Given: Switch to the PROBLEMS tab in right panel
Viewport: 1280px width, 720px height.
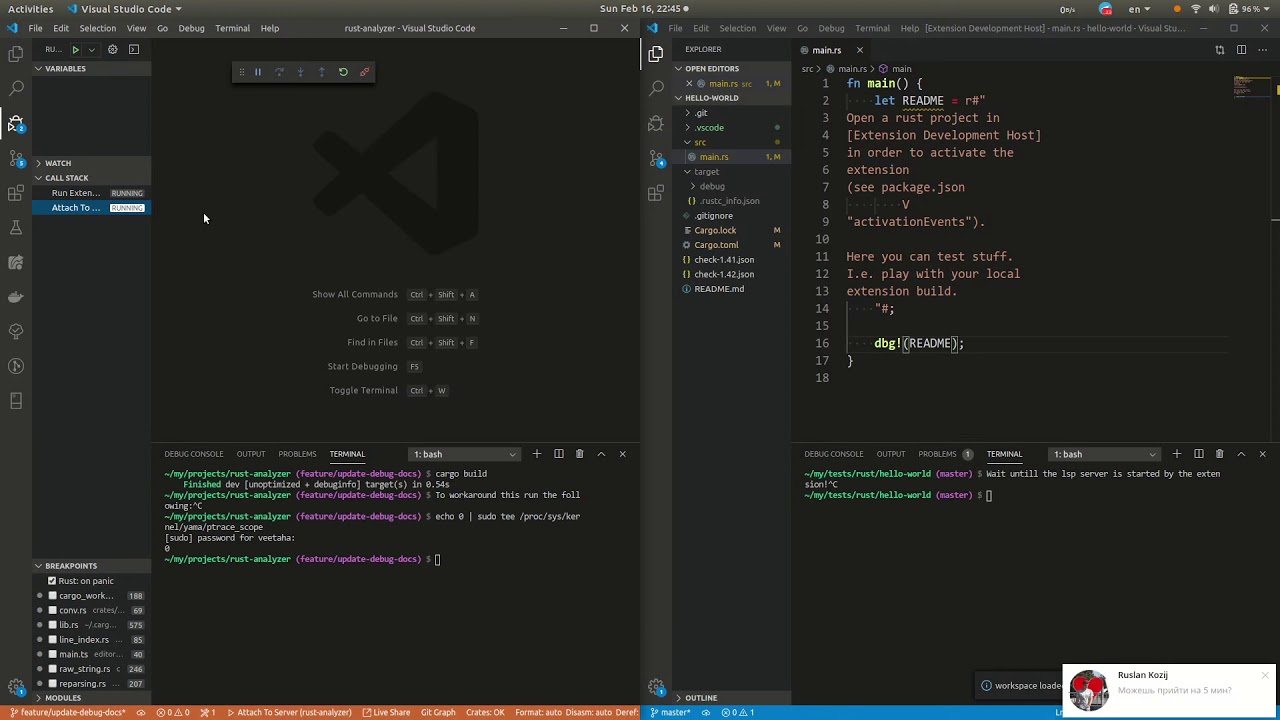Looking at the screenshot, I should pyautogui.click(x=937, y=454).
